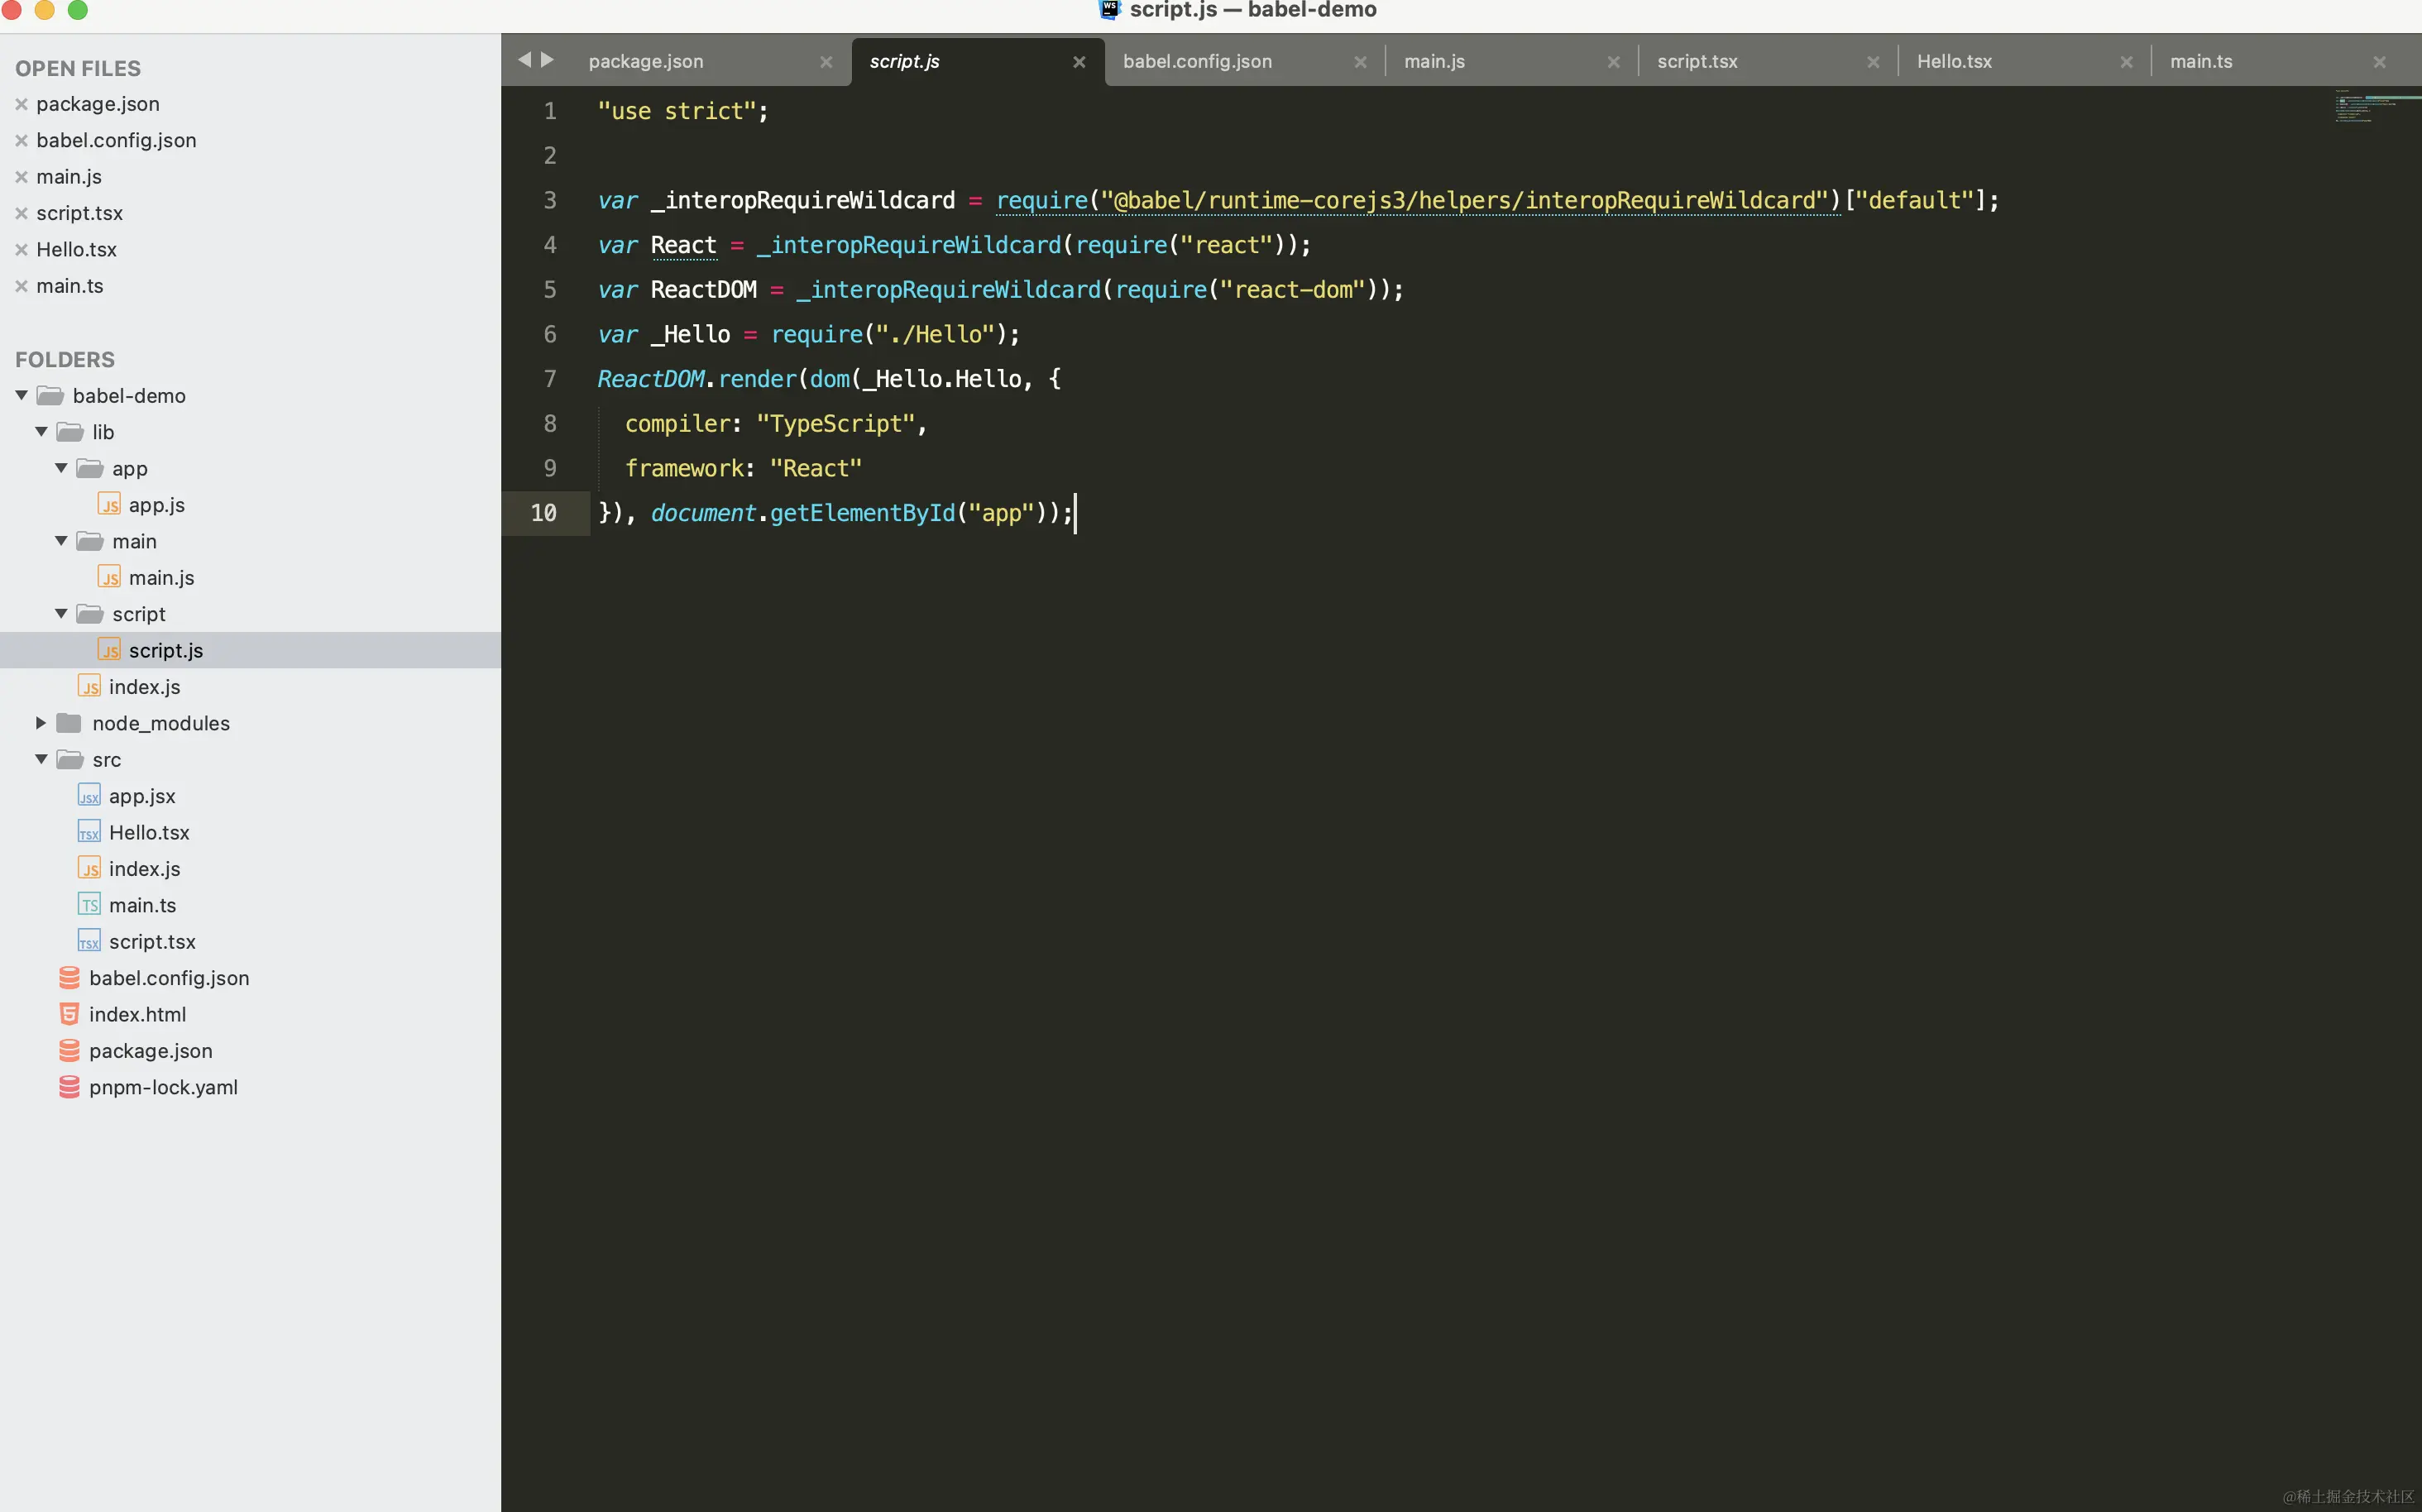Click the ReactDOM.render call on line 7
Viewport: 2422px width, 1512px height.
[696, 379]
